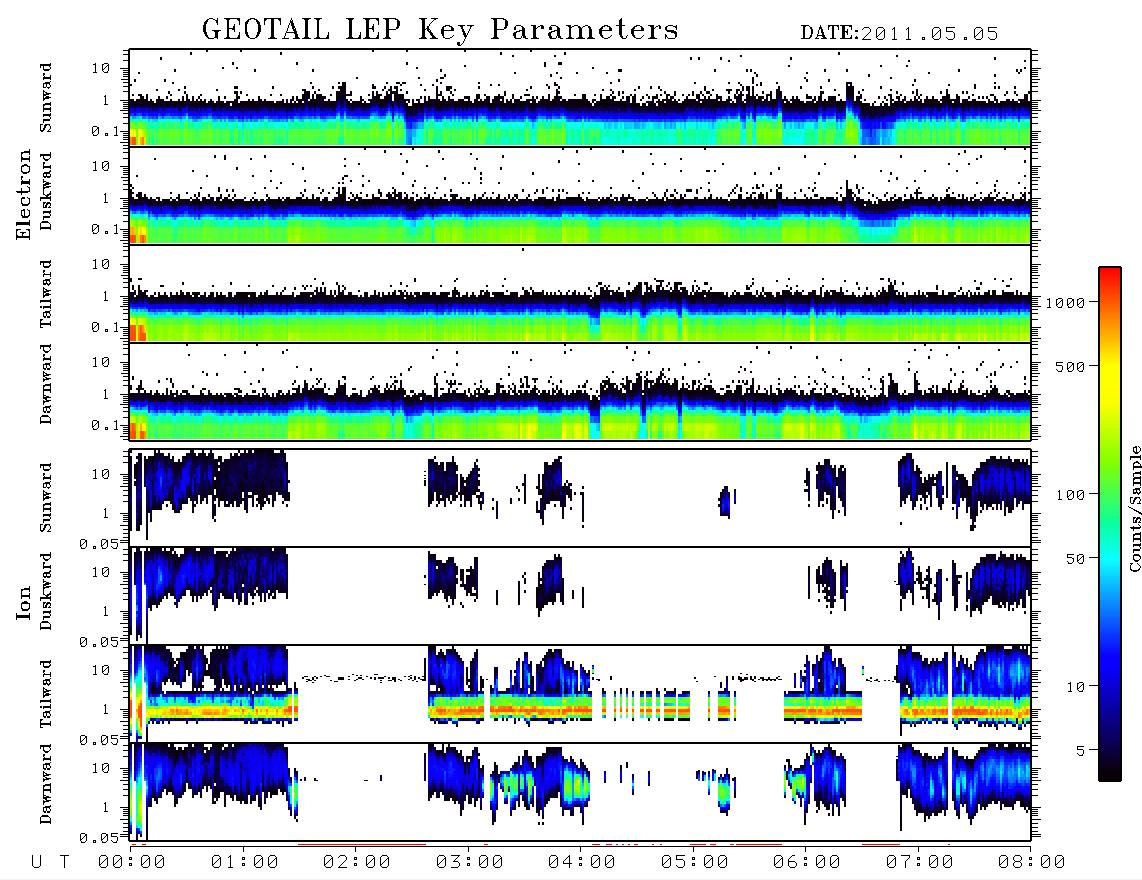Click the Electron "Tailward" panel label
Screen dimensions: 1142x880
46,294
